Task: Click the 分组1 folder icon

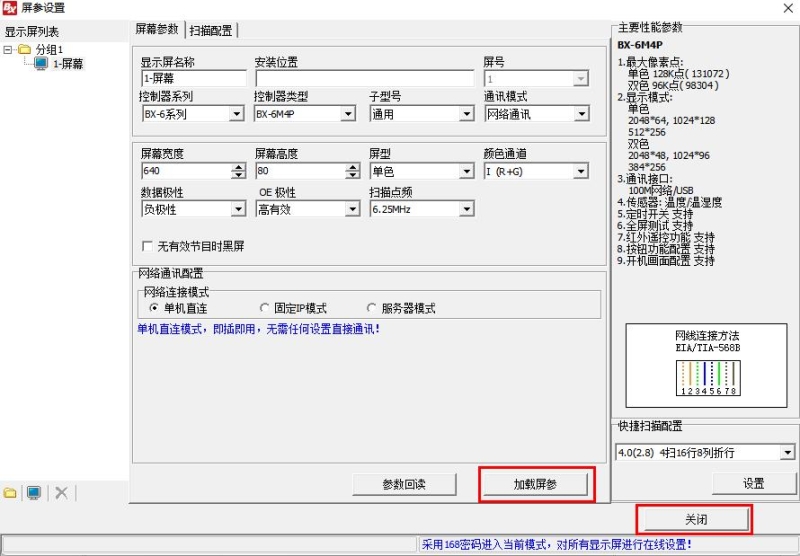Action: [24, 49]
